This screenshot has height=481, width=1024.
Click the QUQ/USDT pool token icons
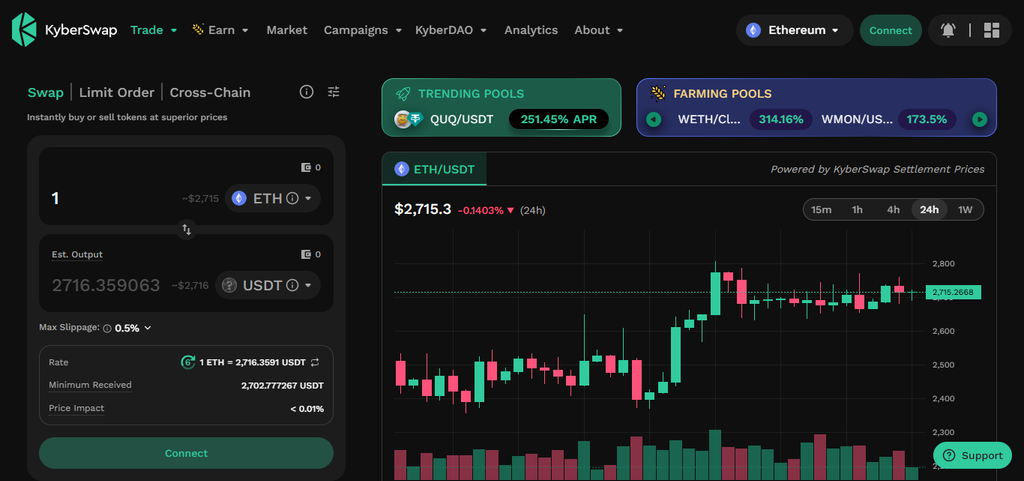tap(409, 119)
